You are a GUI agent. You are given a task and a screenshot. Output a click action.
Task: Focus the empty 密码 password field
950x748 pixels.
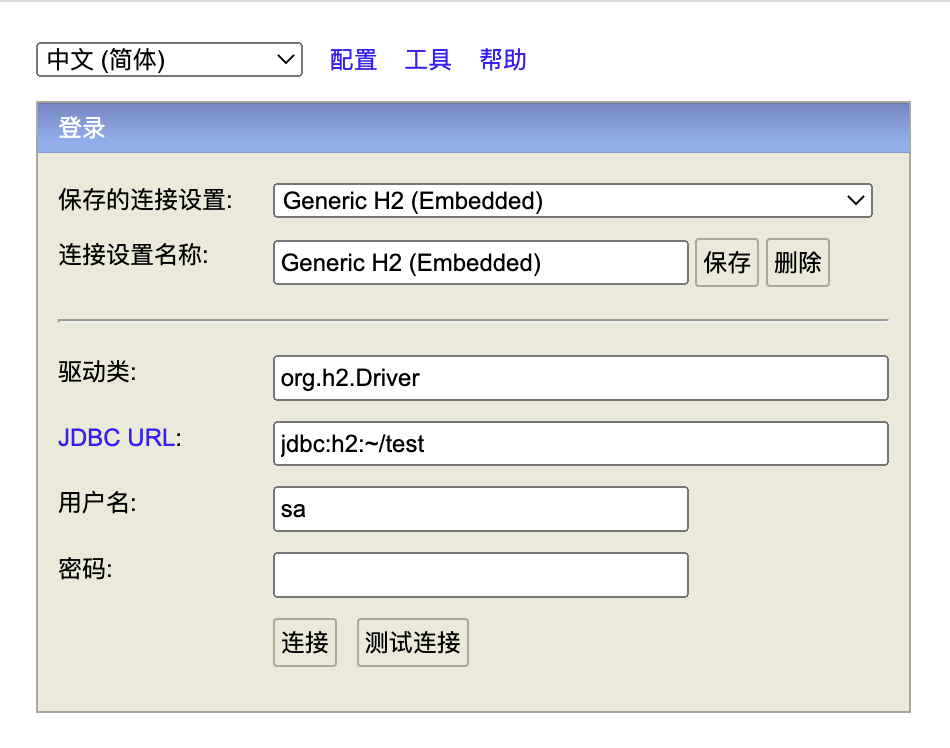[480, 575]
